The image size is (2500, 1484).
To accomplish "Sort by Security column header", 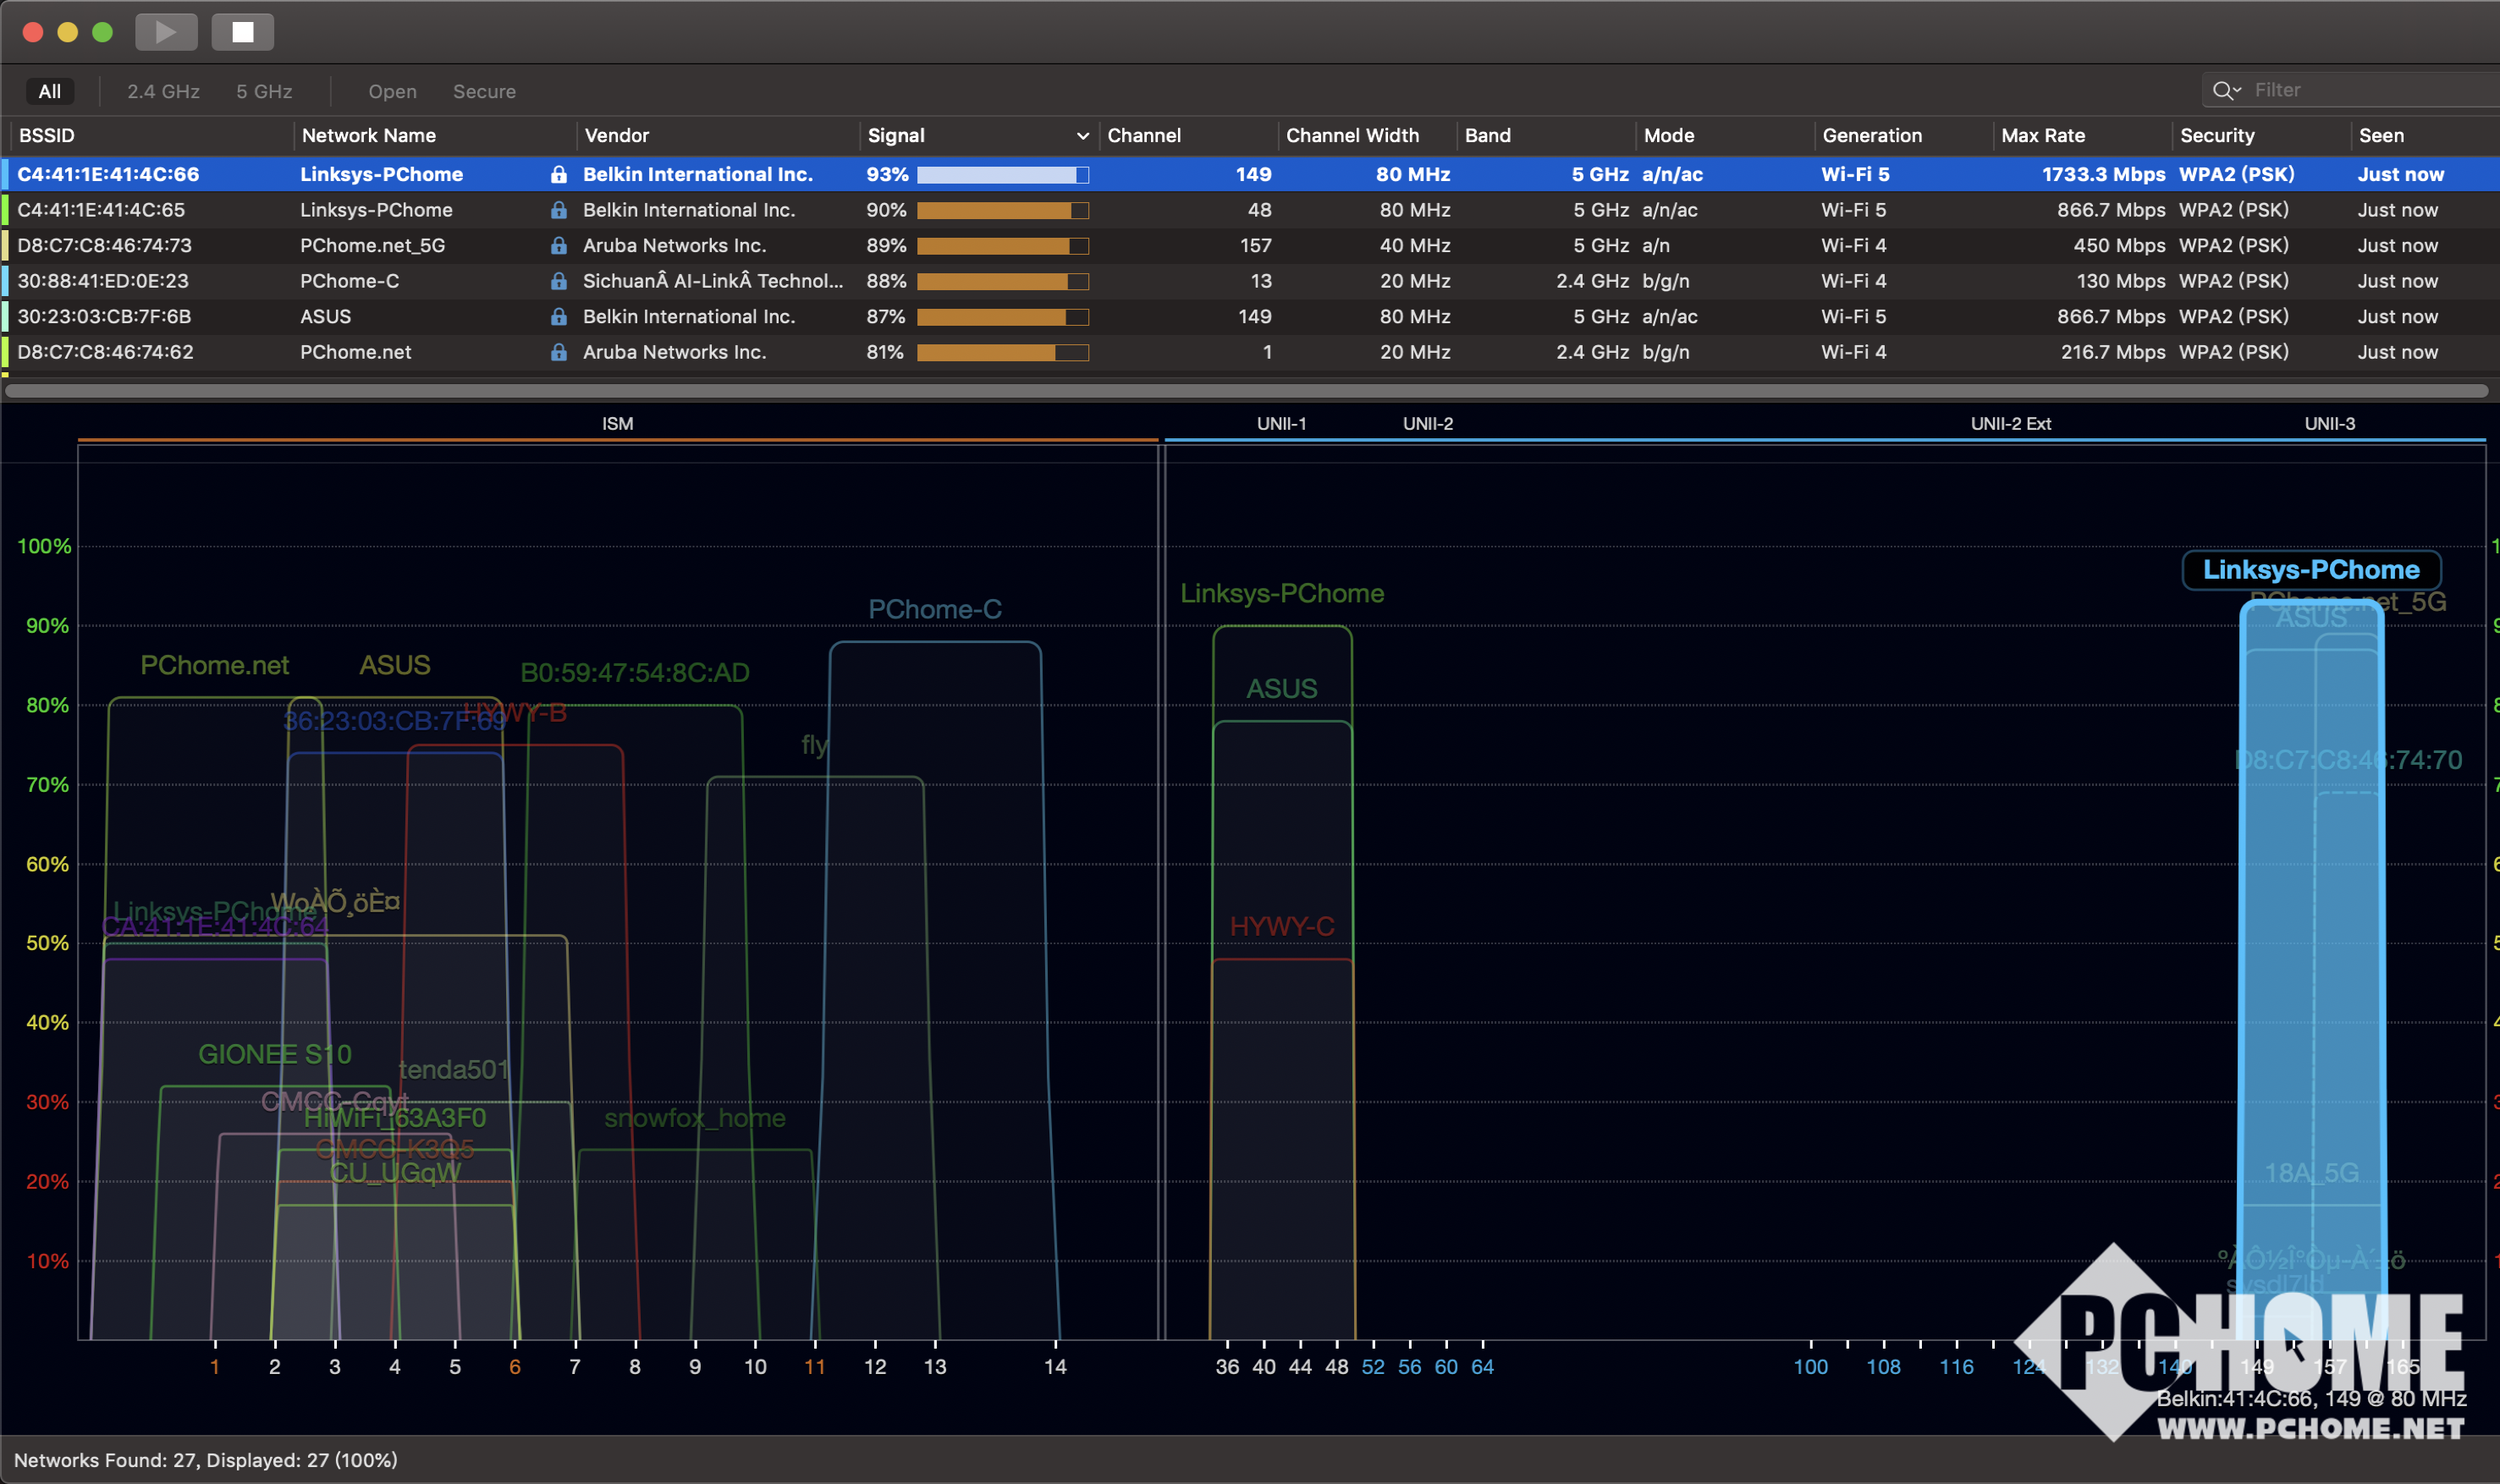I will pyautogui.click(x=2261, y=135).
